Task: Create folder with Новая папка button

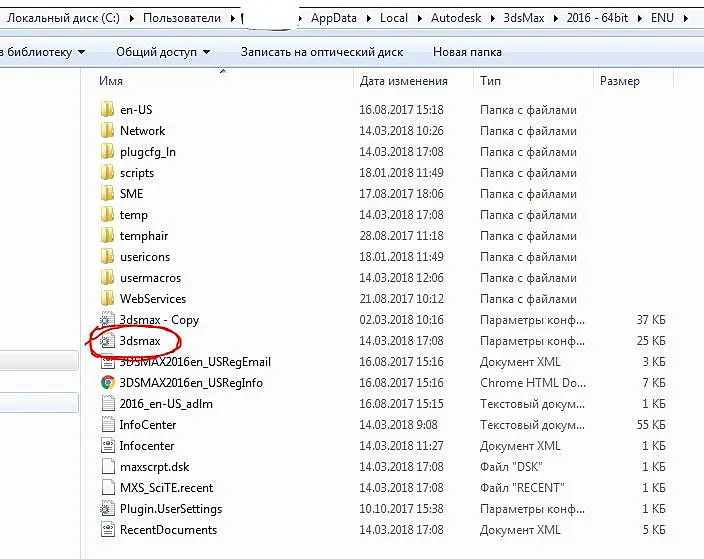Action: tap(467, 52)
